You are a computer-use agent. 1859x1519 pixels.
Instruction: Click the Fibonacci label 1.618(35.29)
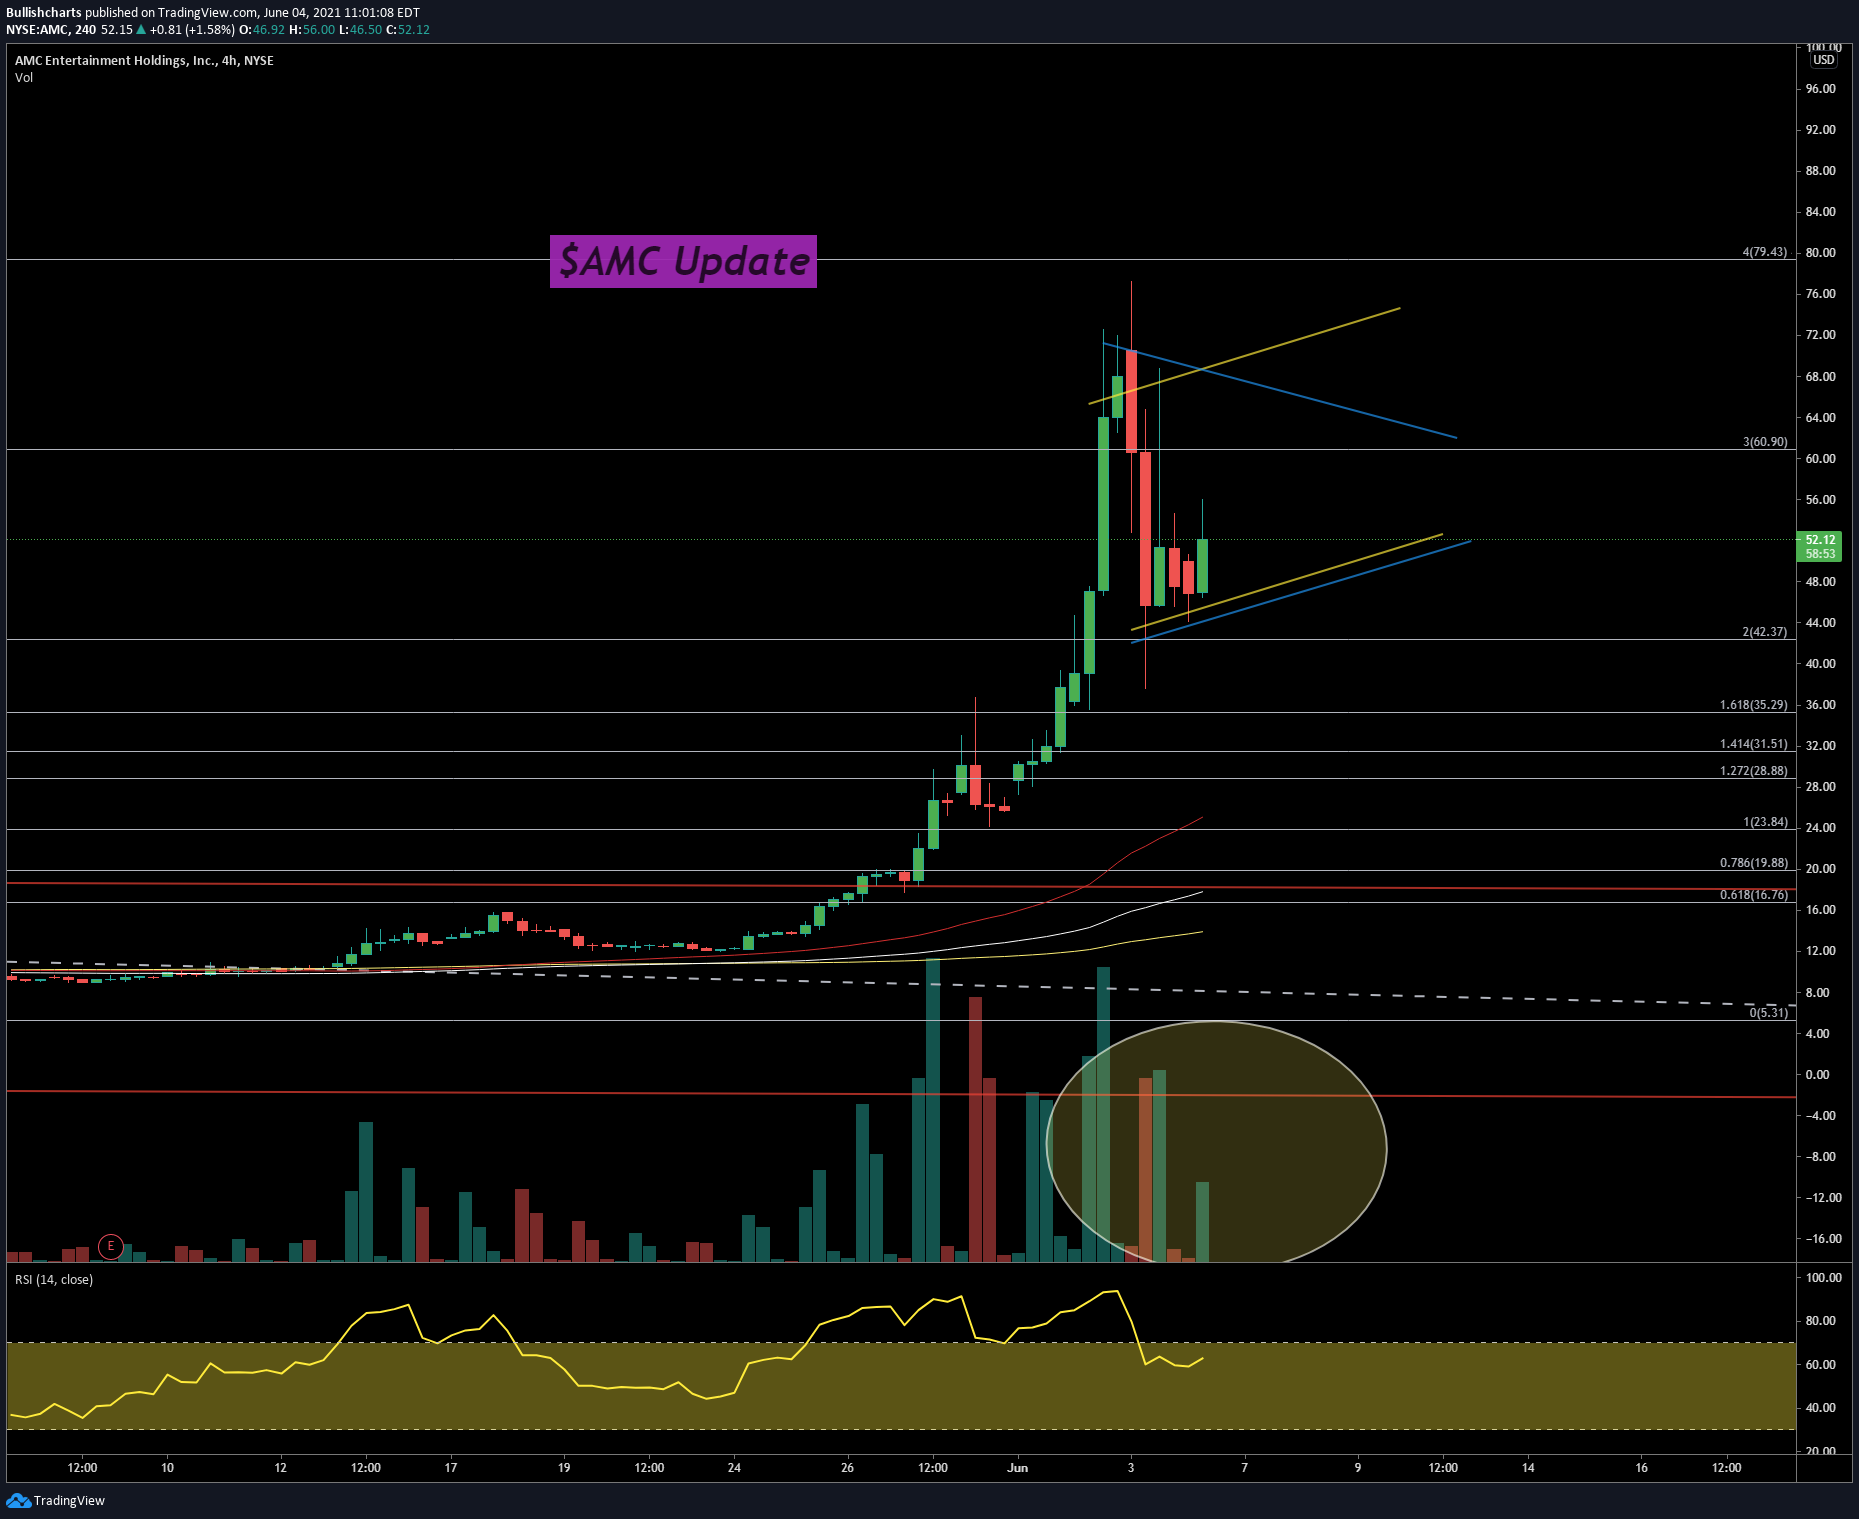(1754, 705)
